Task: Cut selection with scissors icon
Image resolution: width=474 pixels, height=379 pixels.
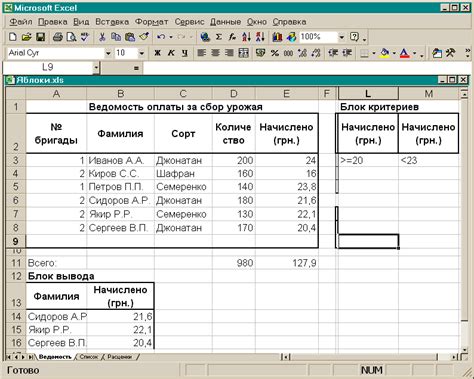Action: (x=102, y=37)
